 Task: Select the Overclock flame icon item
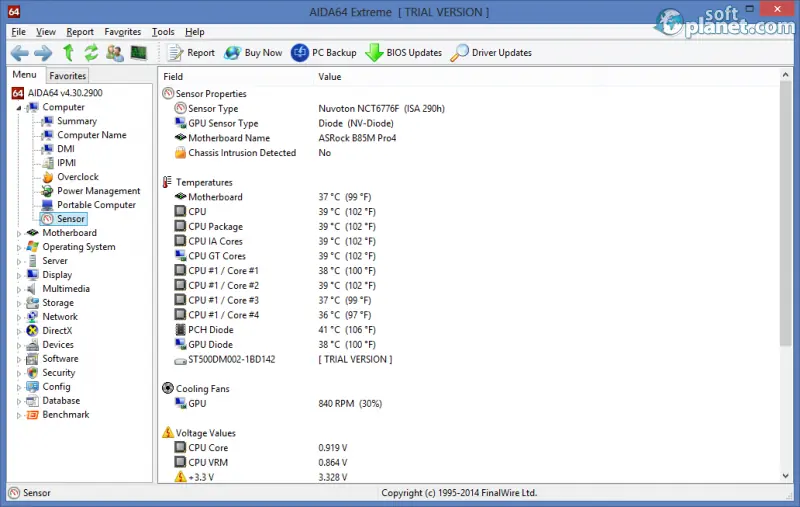coord(47,176)
